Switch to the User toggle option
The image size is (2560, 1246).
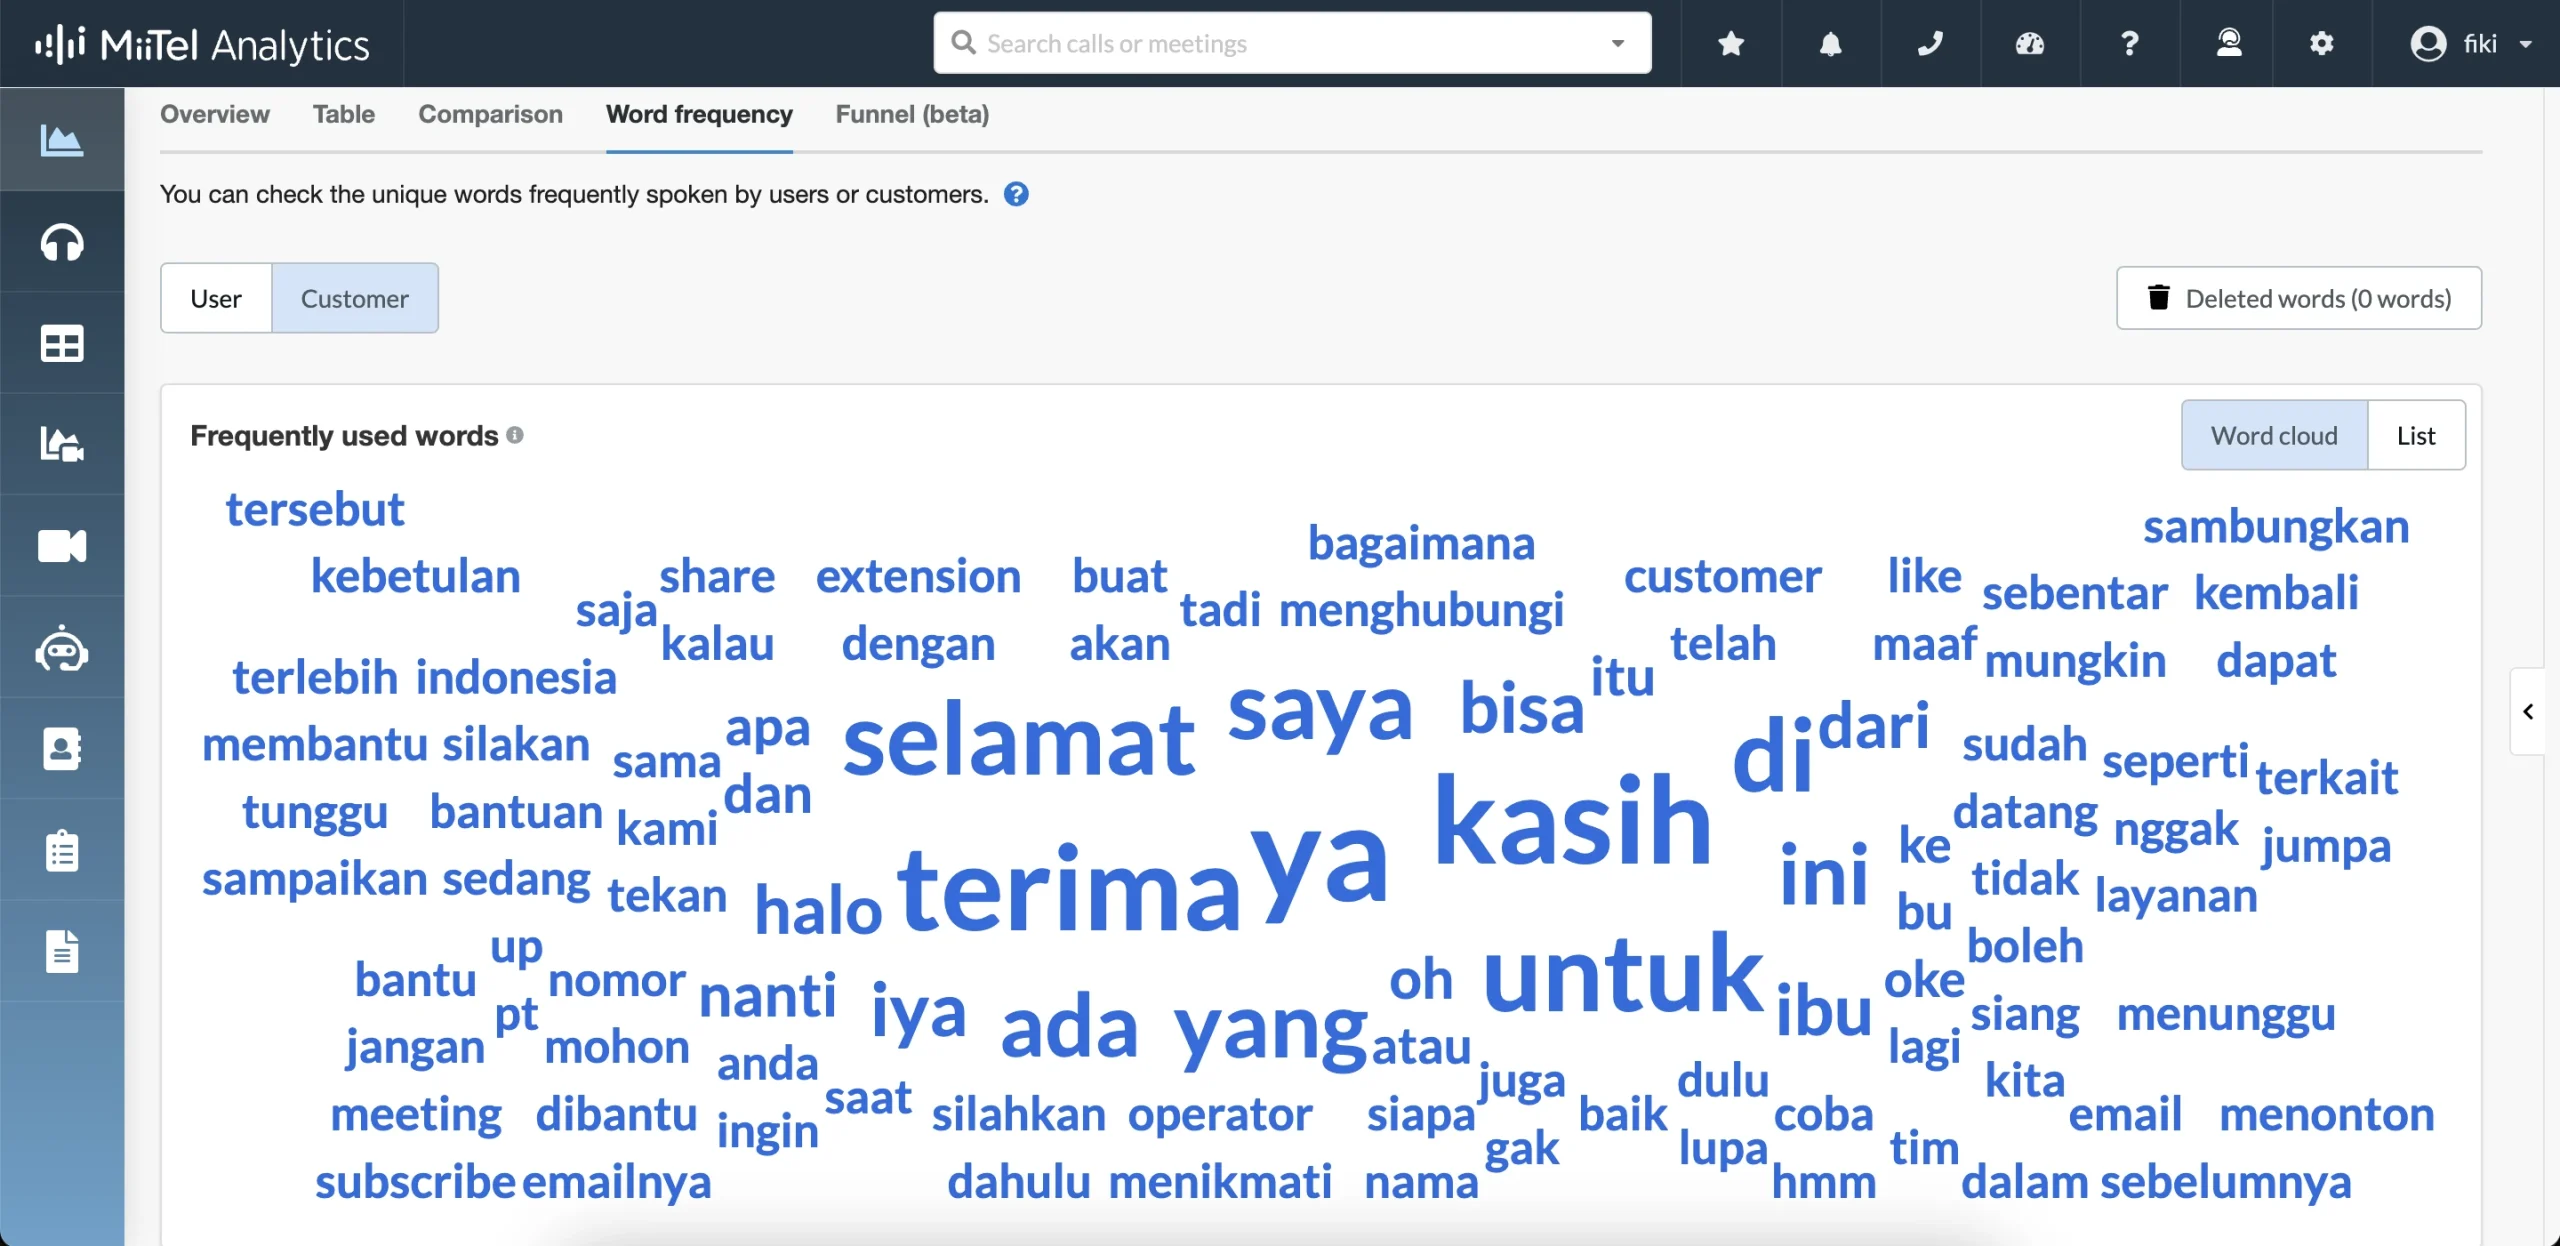(216, 297)
